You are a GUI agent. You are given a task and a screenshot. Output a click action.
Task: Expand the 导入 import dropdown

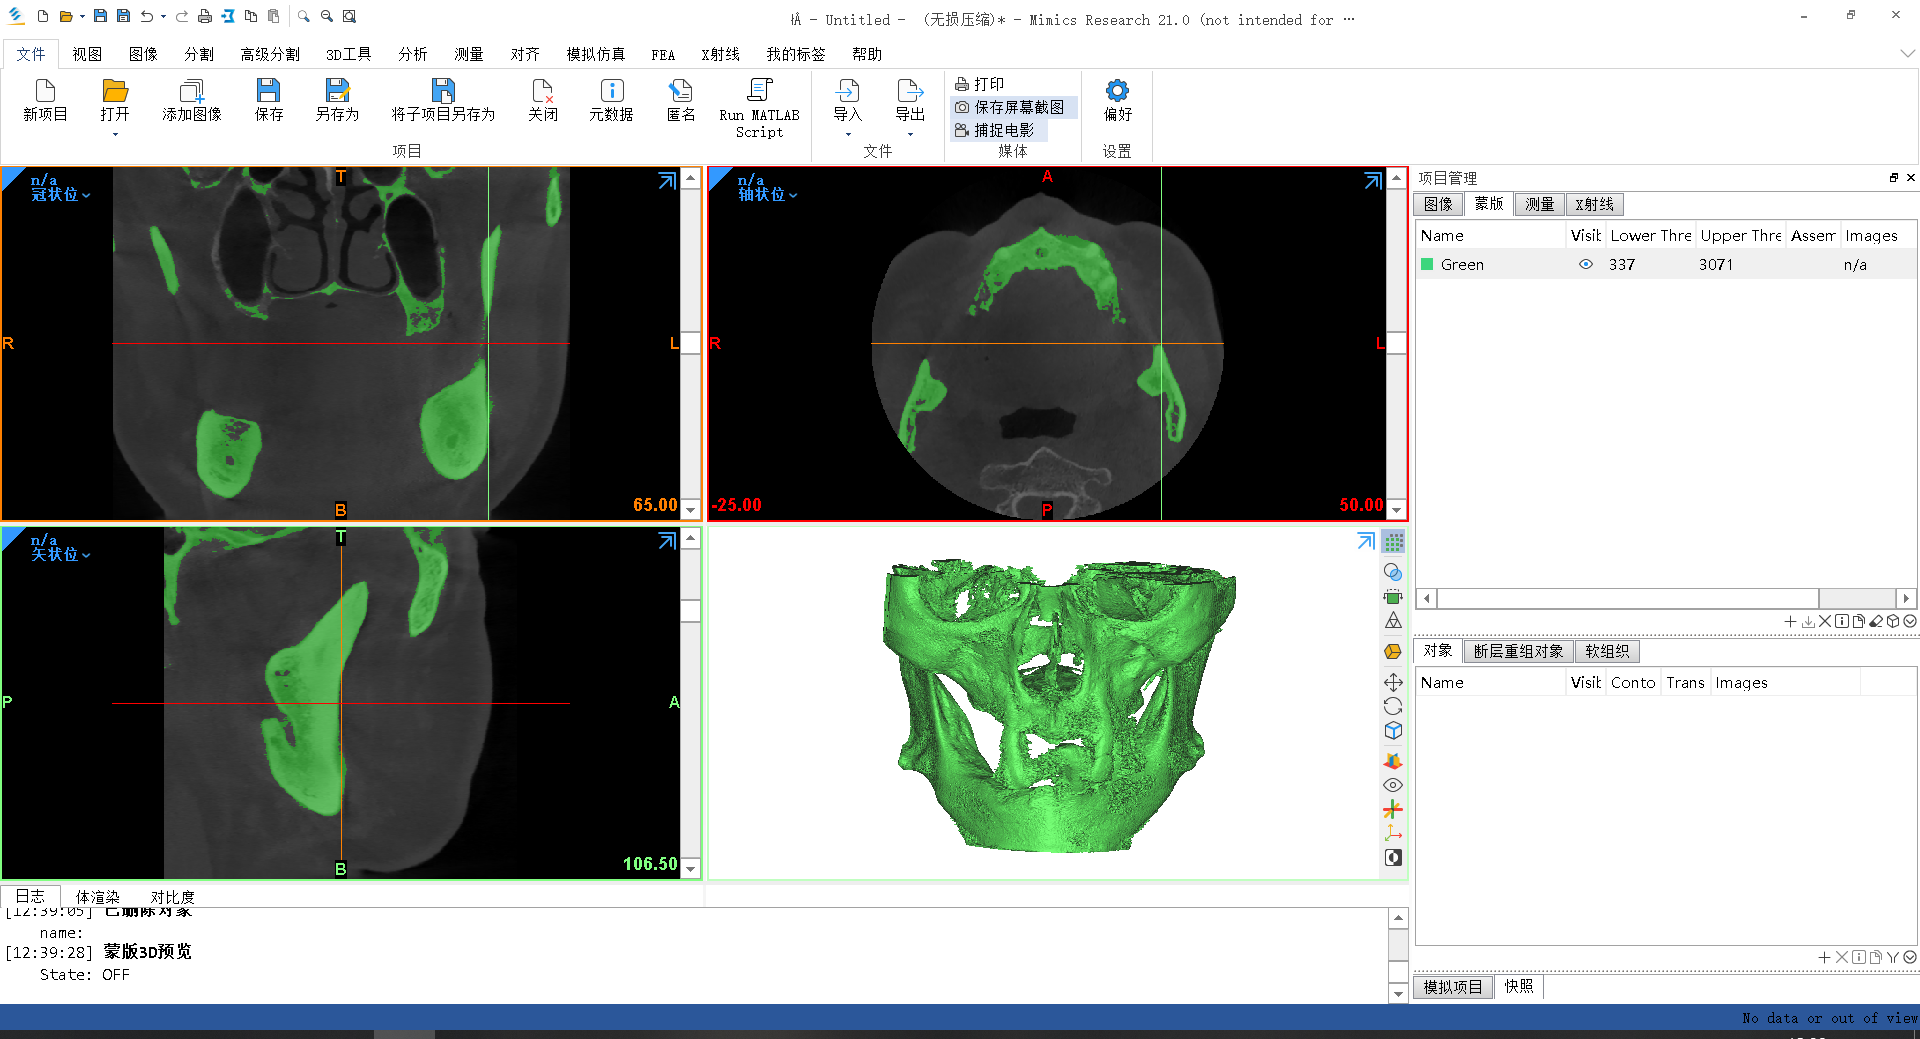pos(848,134)
